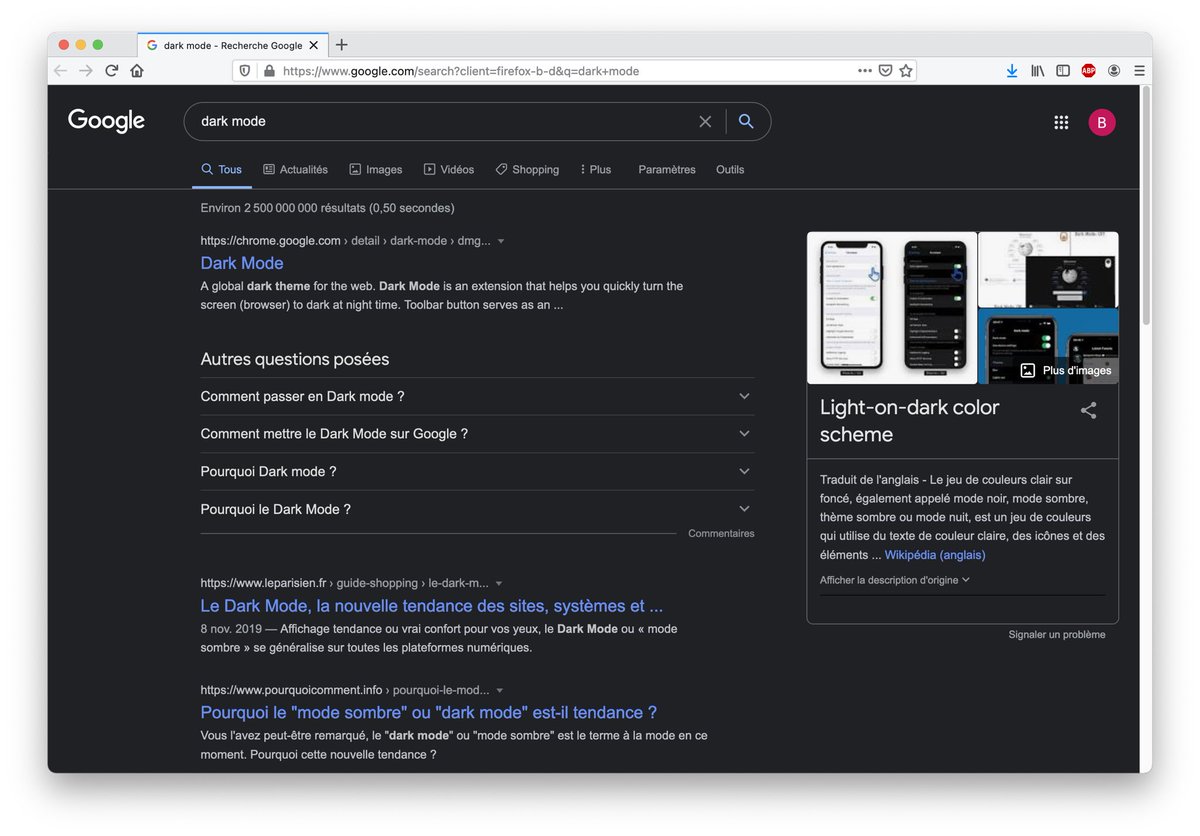Viewport: 1200px width, 836px height.
Task: Open Firefox downloads arrow
Action: [1012, 71]
